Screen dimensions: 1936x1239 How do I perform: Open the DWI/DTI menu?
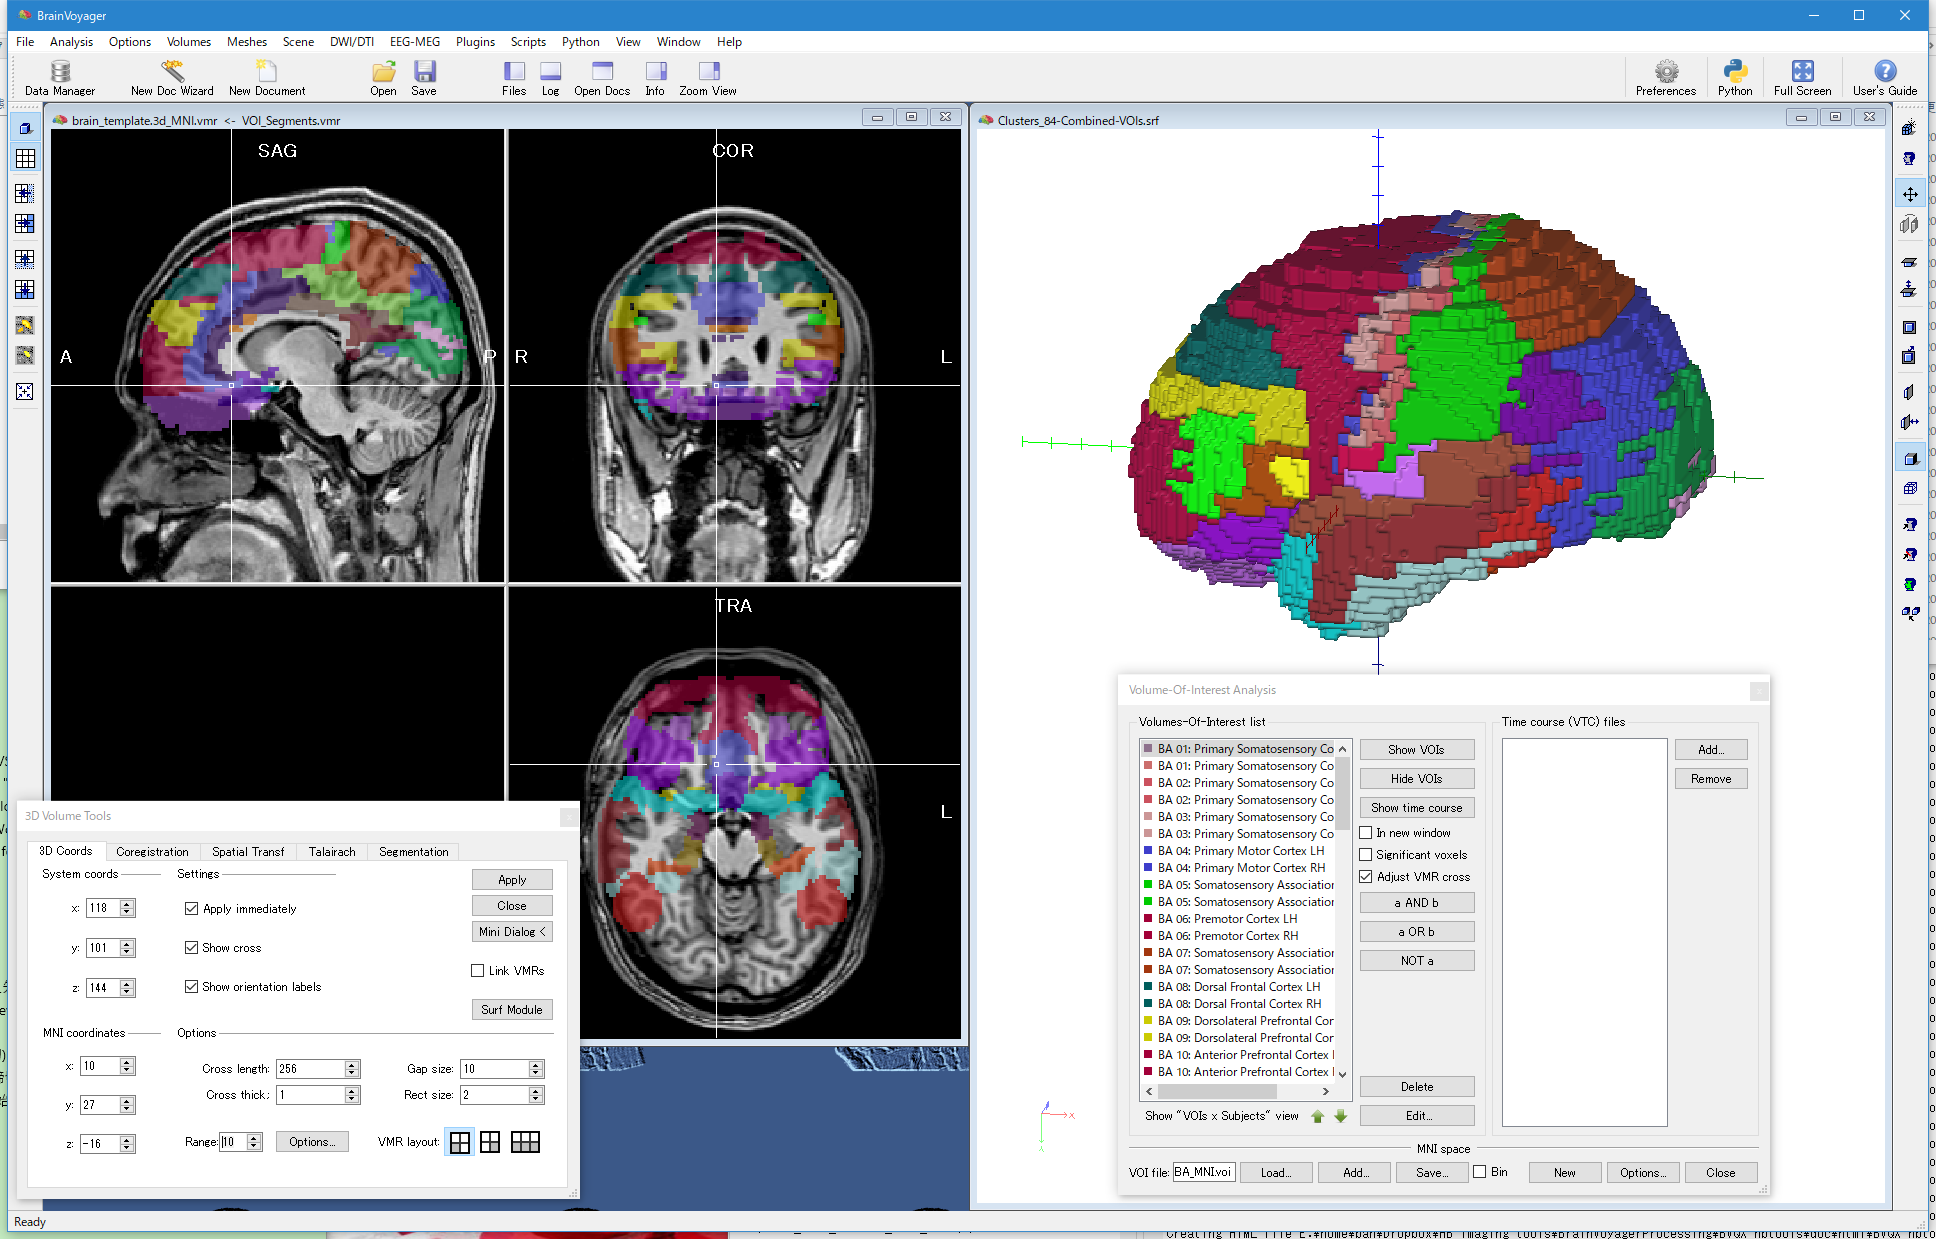(352, 42)
